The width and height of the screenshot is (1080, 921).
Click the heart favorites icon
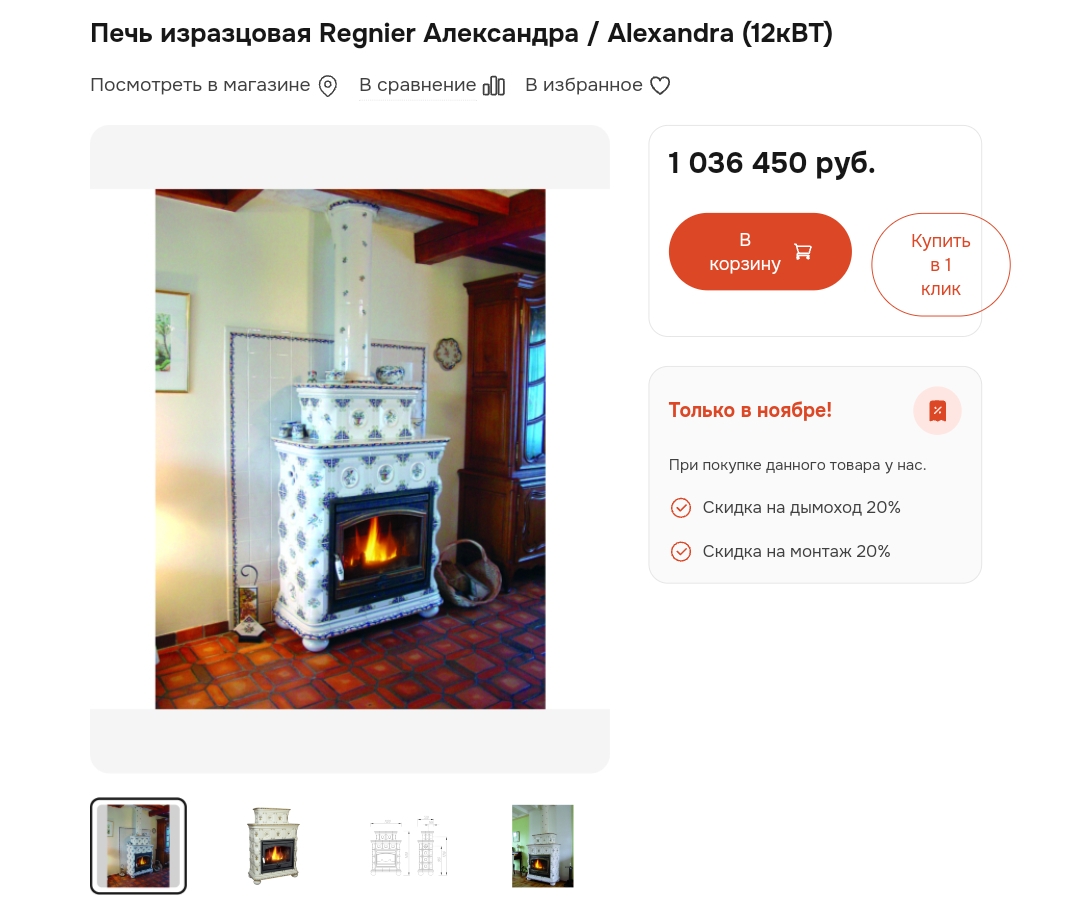point(660,85)
